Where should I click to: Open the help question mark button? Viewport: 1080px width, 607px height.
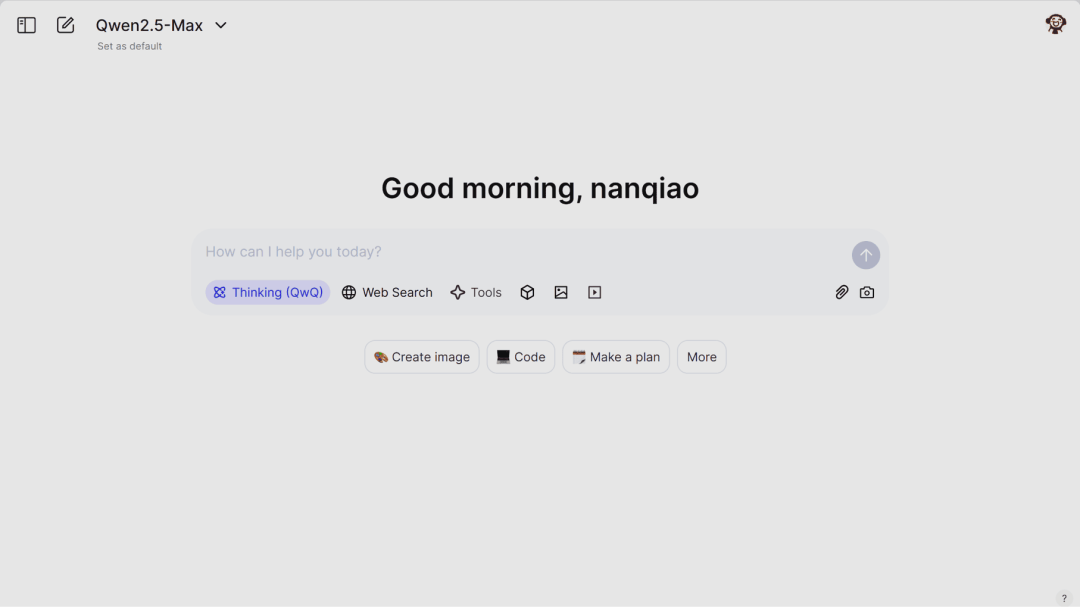click(x=1064, y=598)
